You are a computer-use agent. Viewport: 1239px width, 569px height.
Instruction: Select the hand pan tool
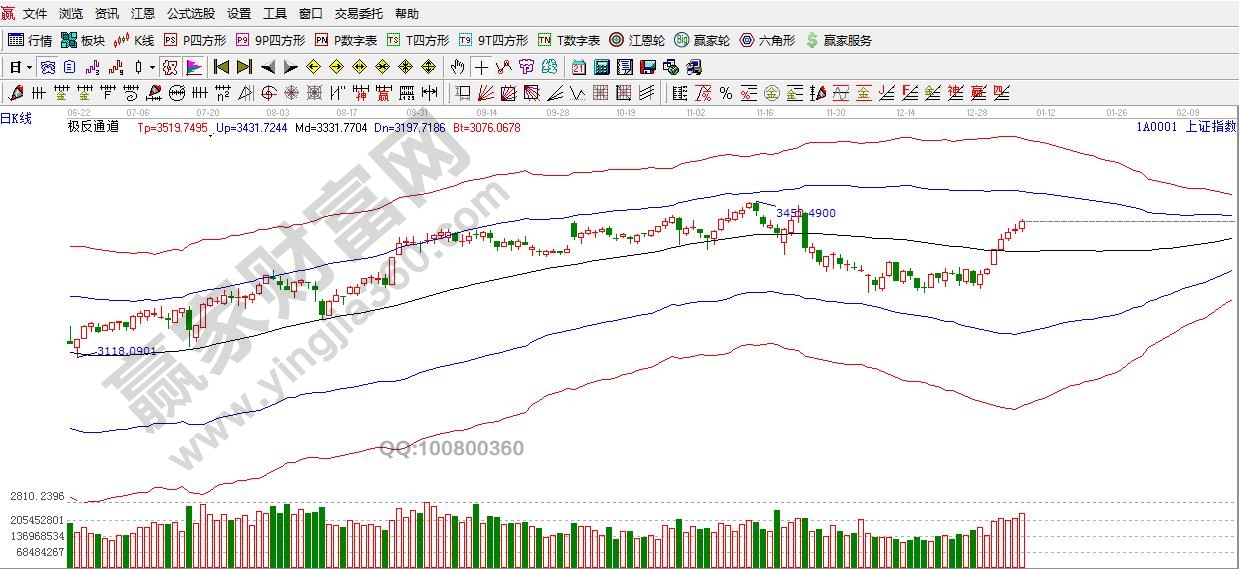click(x=457, y=67)
